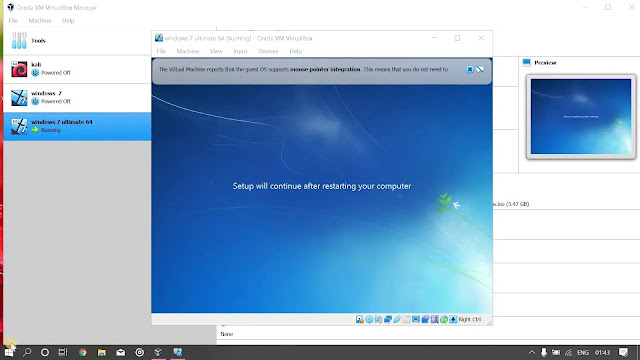This screenshot has height=360, width=640.
Task: Open Help menu in the VM window
Action: [296, 51]
